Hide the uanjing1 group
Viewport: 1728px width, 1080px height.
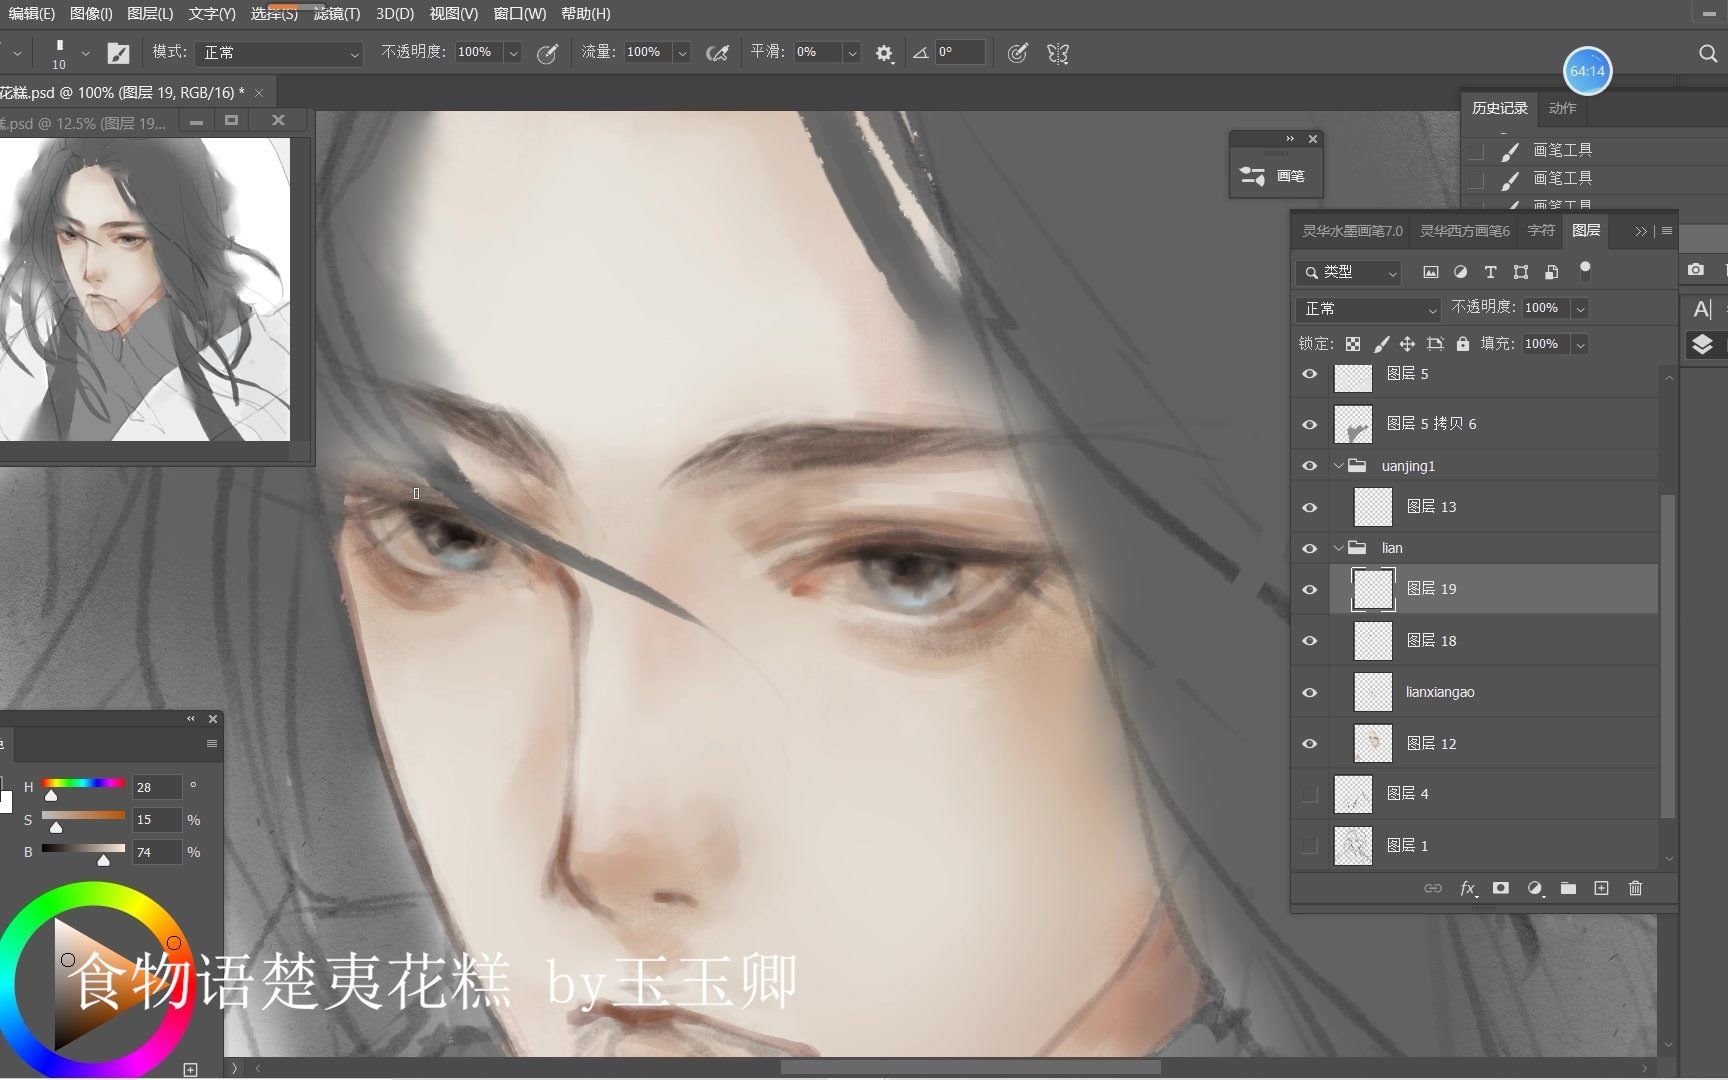pyautogui.click(x=1310, y=466)
